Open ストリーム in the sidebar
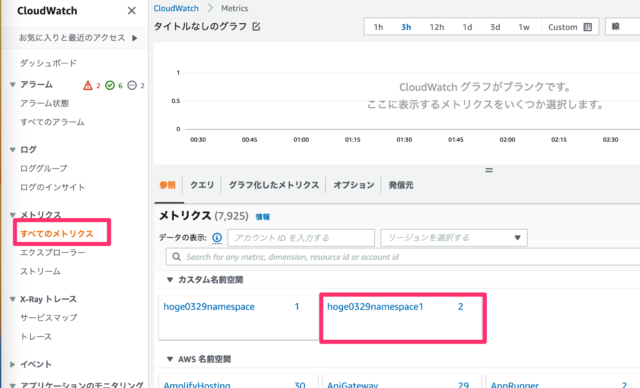Image resolution: width=640 pixels, height=388 pixels. (40, 271)
